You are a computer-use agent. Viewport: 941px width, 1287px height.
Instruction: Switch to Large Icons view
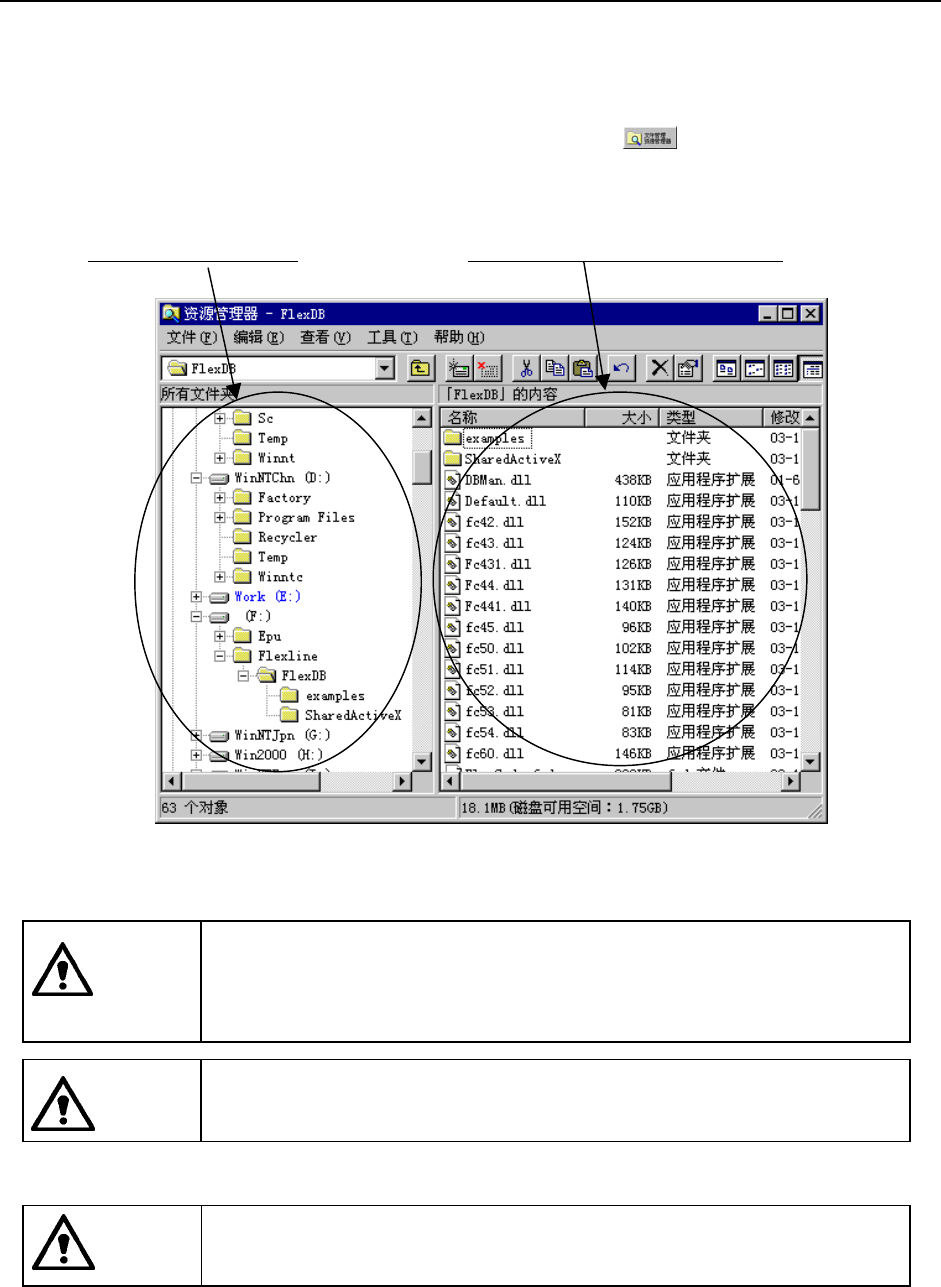coord(726,368)
